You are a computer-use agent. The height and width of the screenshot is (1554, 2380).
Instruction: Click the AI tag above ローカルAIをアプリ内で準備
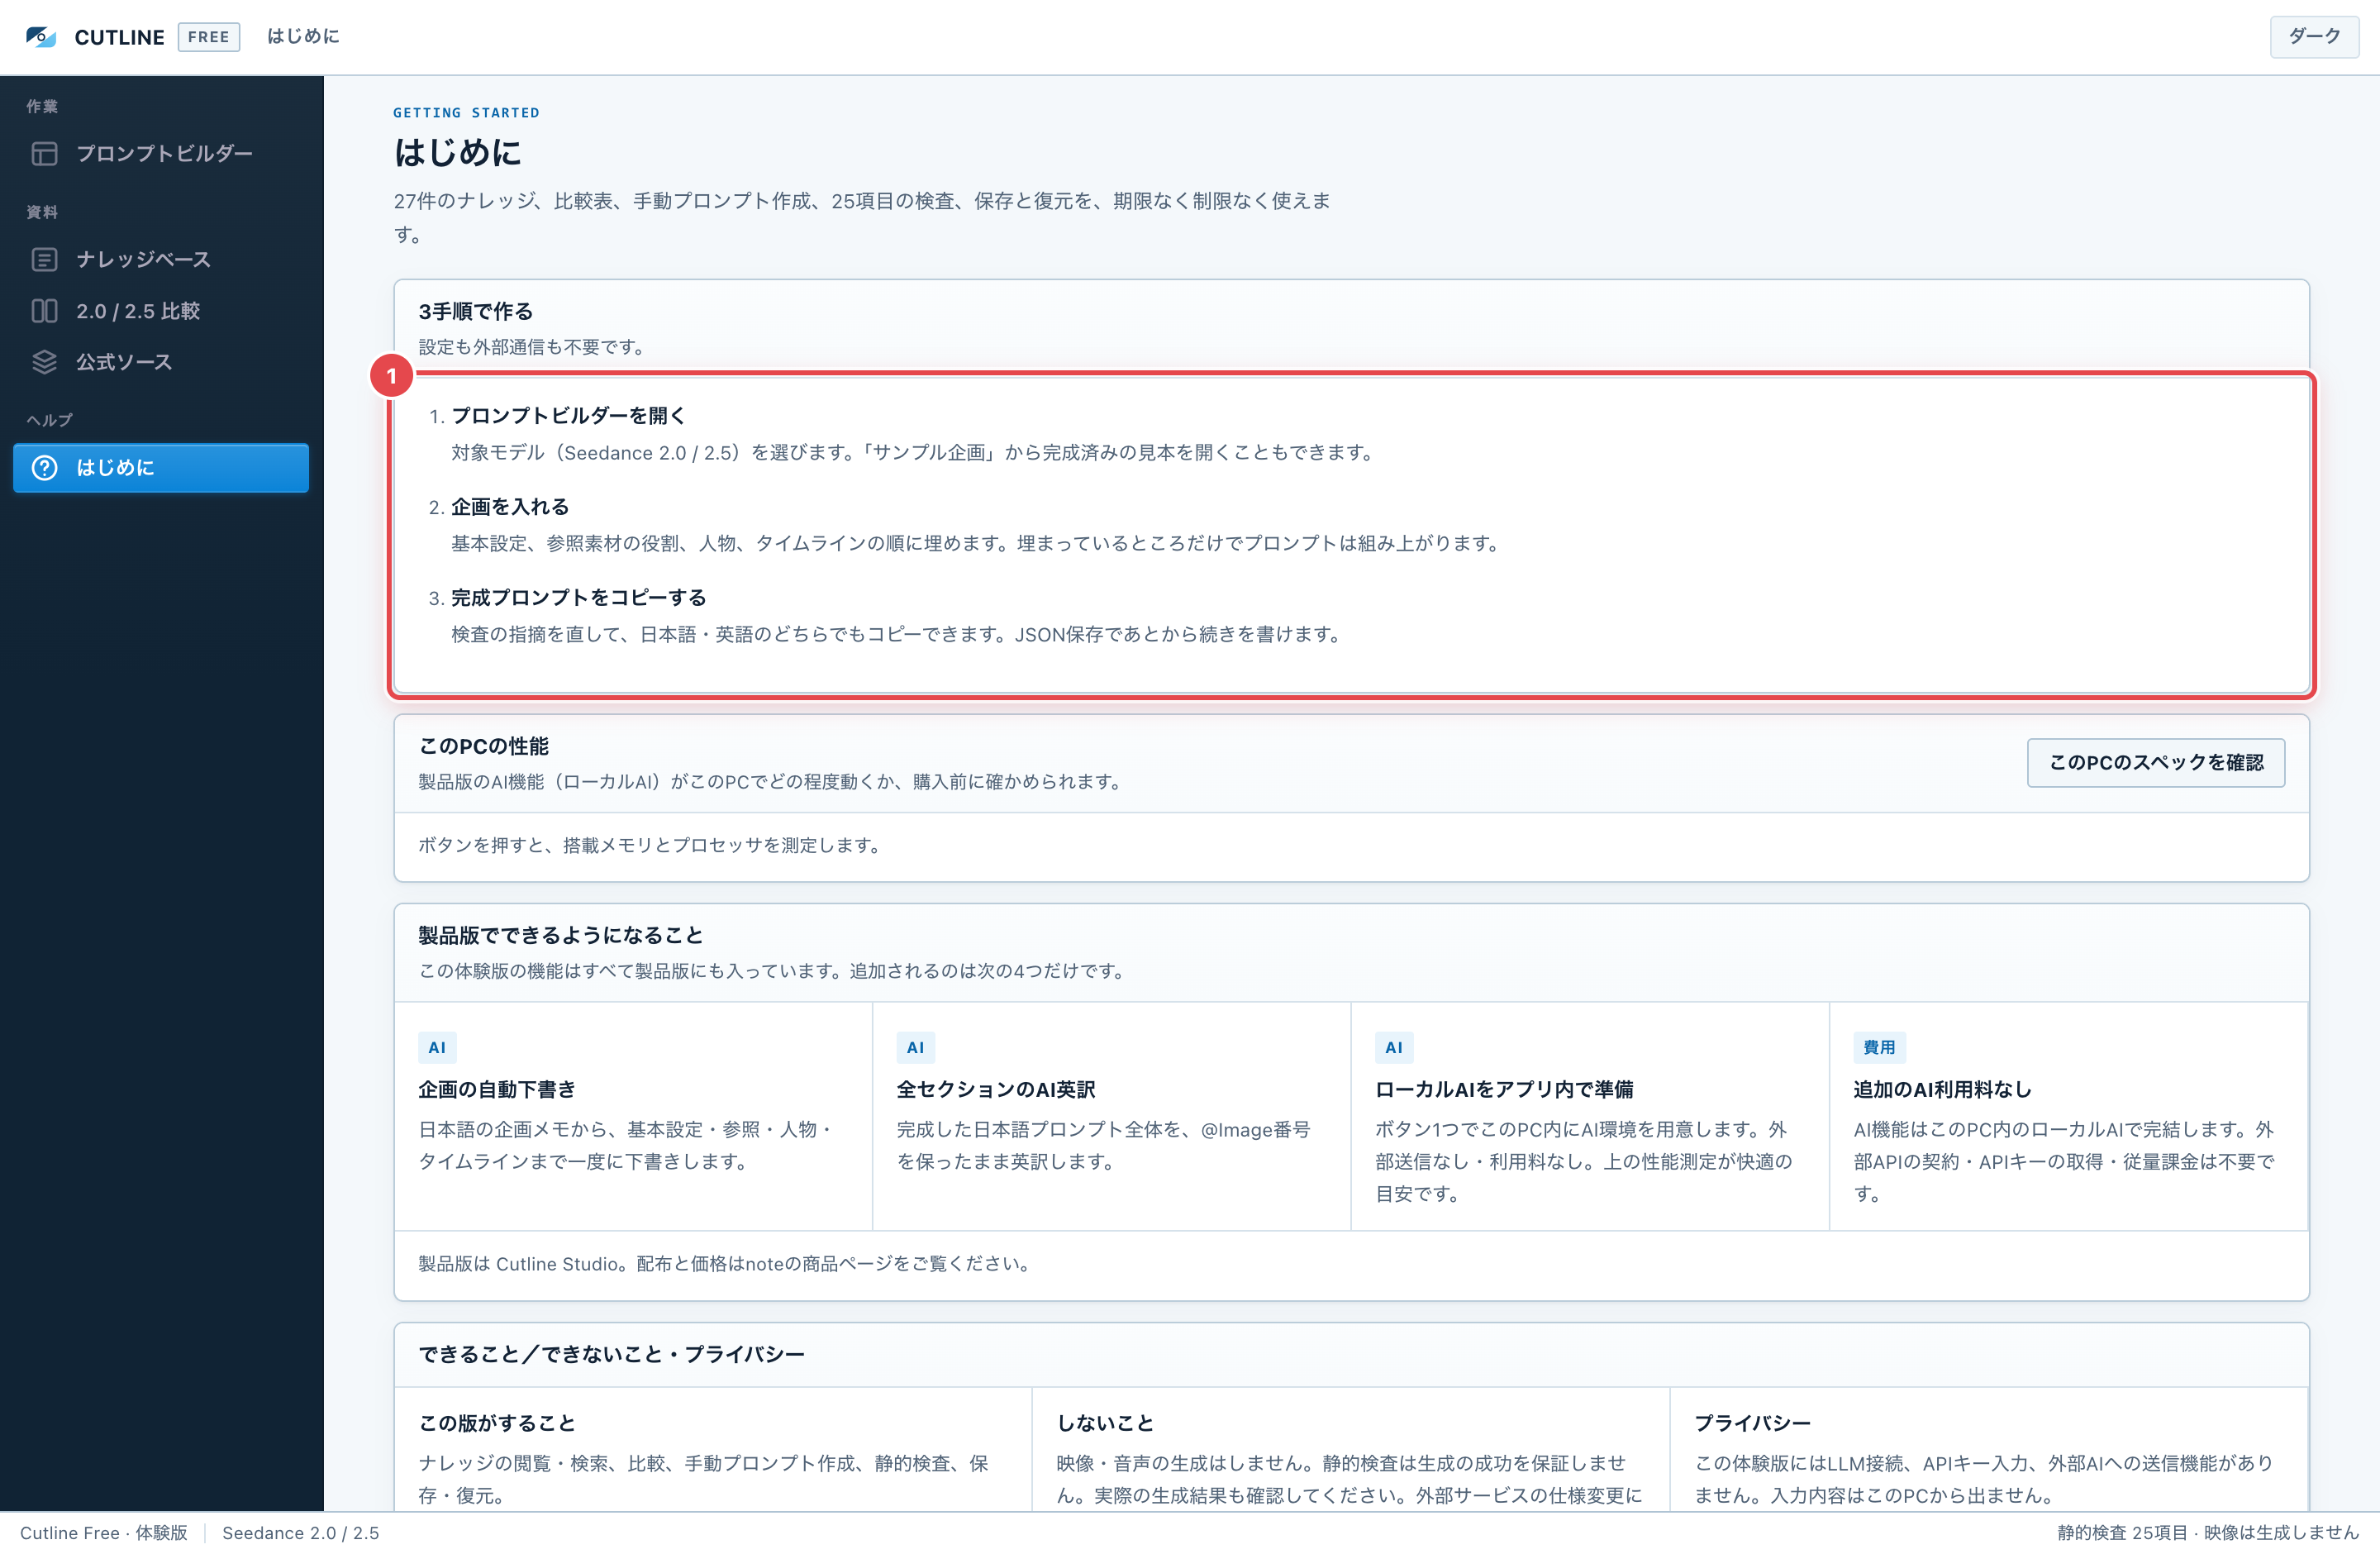(1394, 1047)
